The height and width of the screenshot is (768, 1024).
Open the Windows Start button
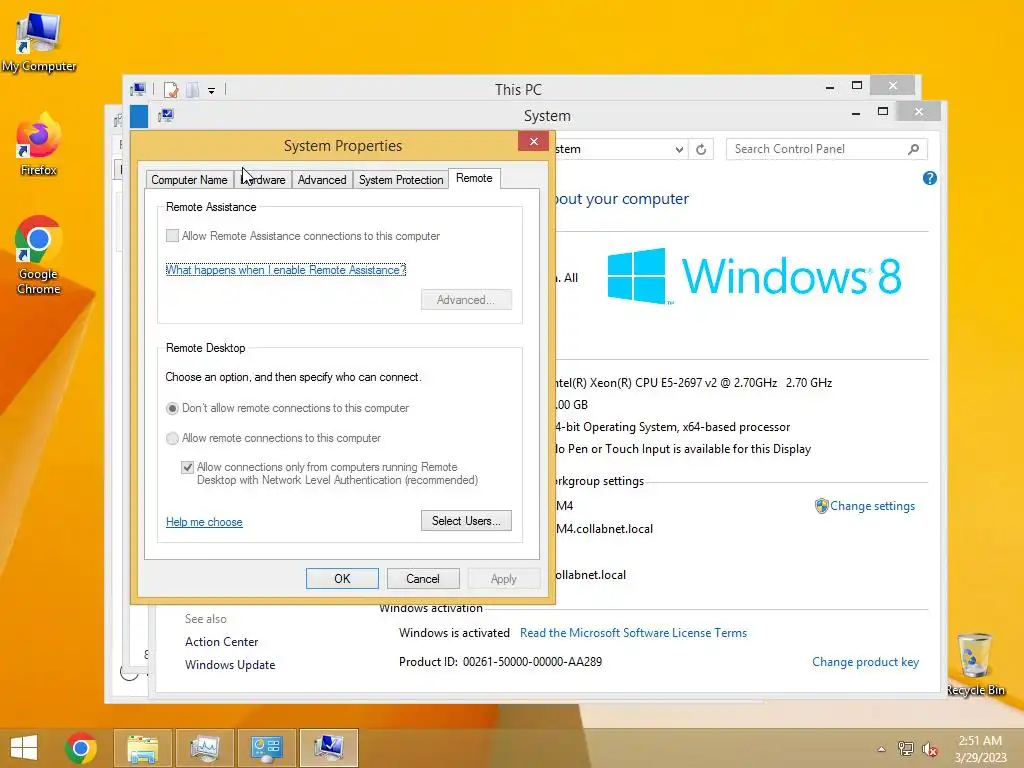pos(24,748)
